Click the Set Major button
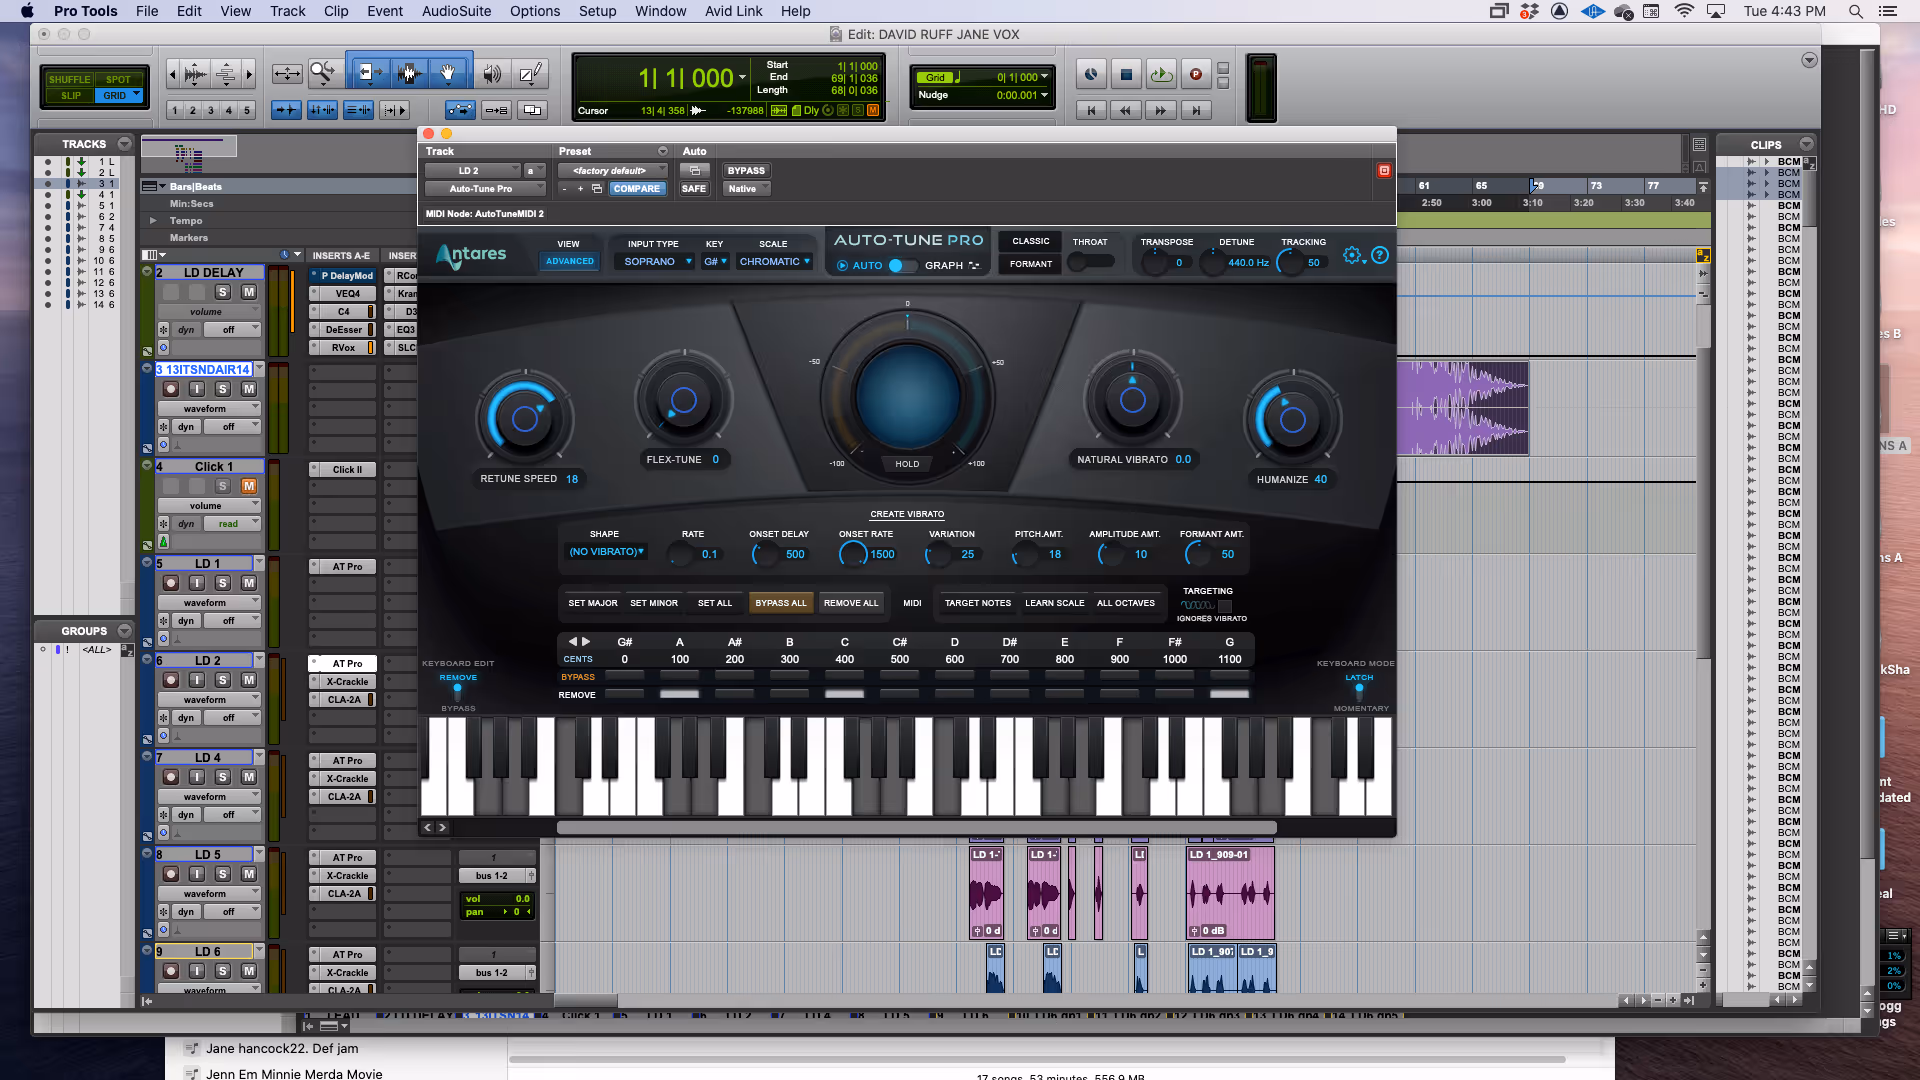 point(593,603)
